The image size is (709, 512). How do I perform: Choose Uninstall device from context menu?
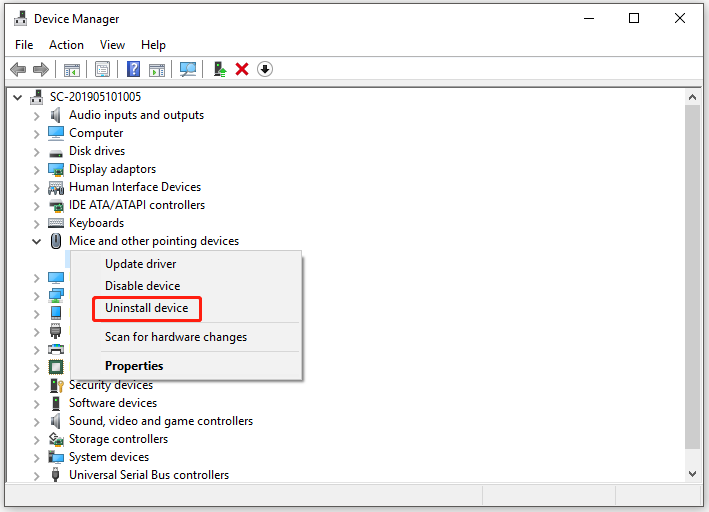point(147,308)
